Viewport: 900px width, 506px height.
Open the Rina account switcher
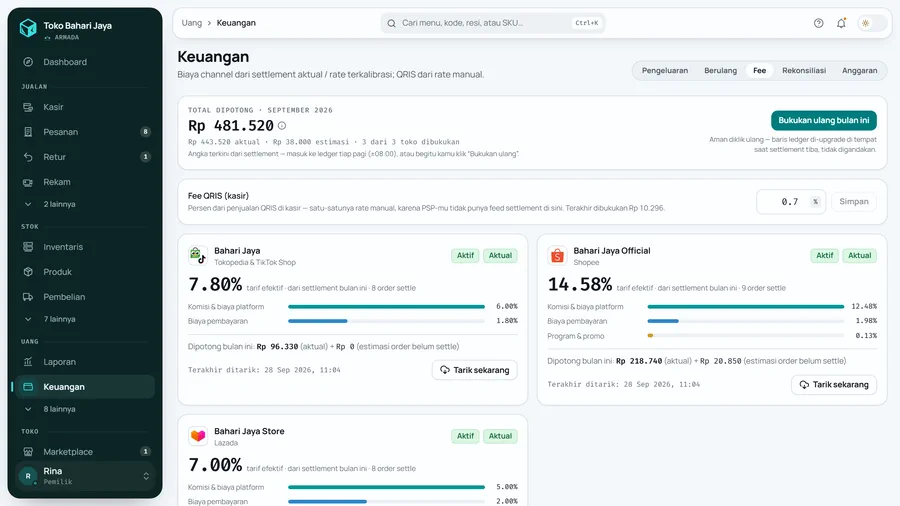pyautogui.click(x=85, y=476)
